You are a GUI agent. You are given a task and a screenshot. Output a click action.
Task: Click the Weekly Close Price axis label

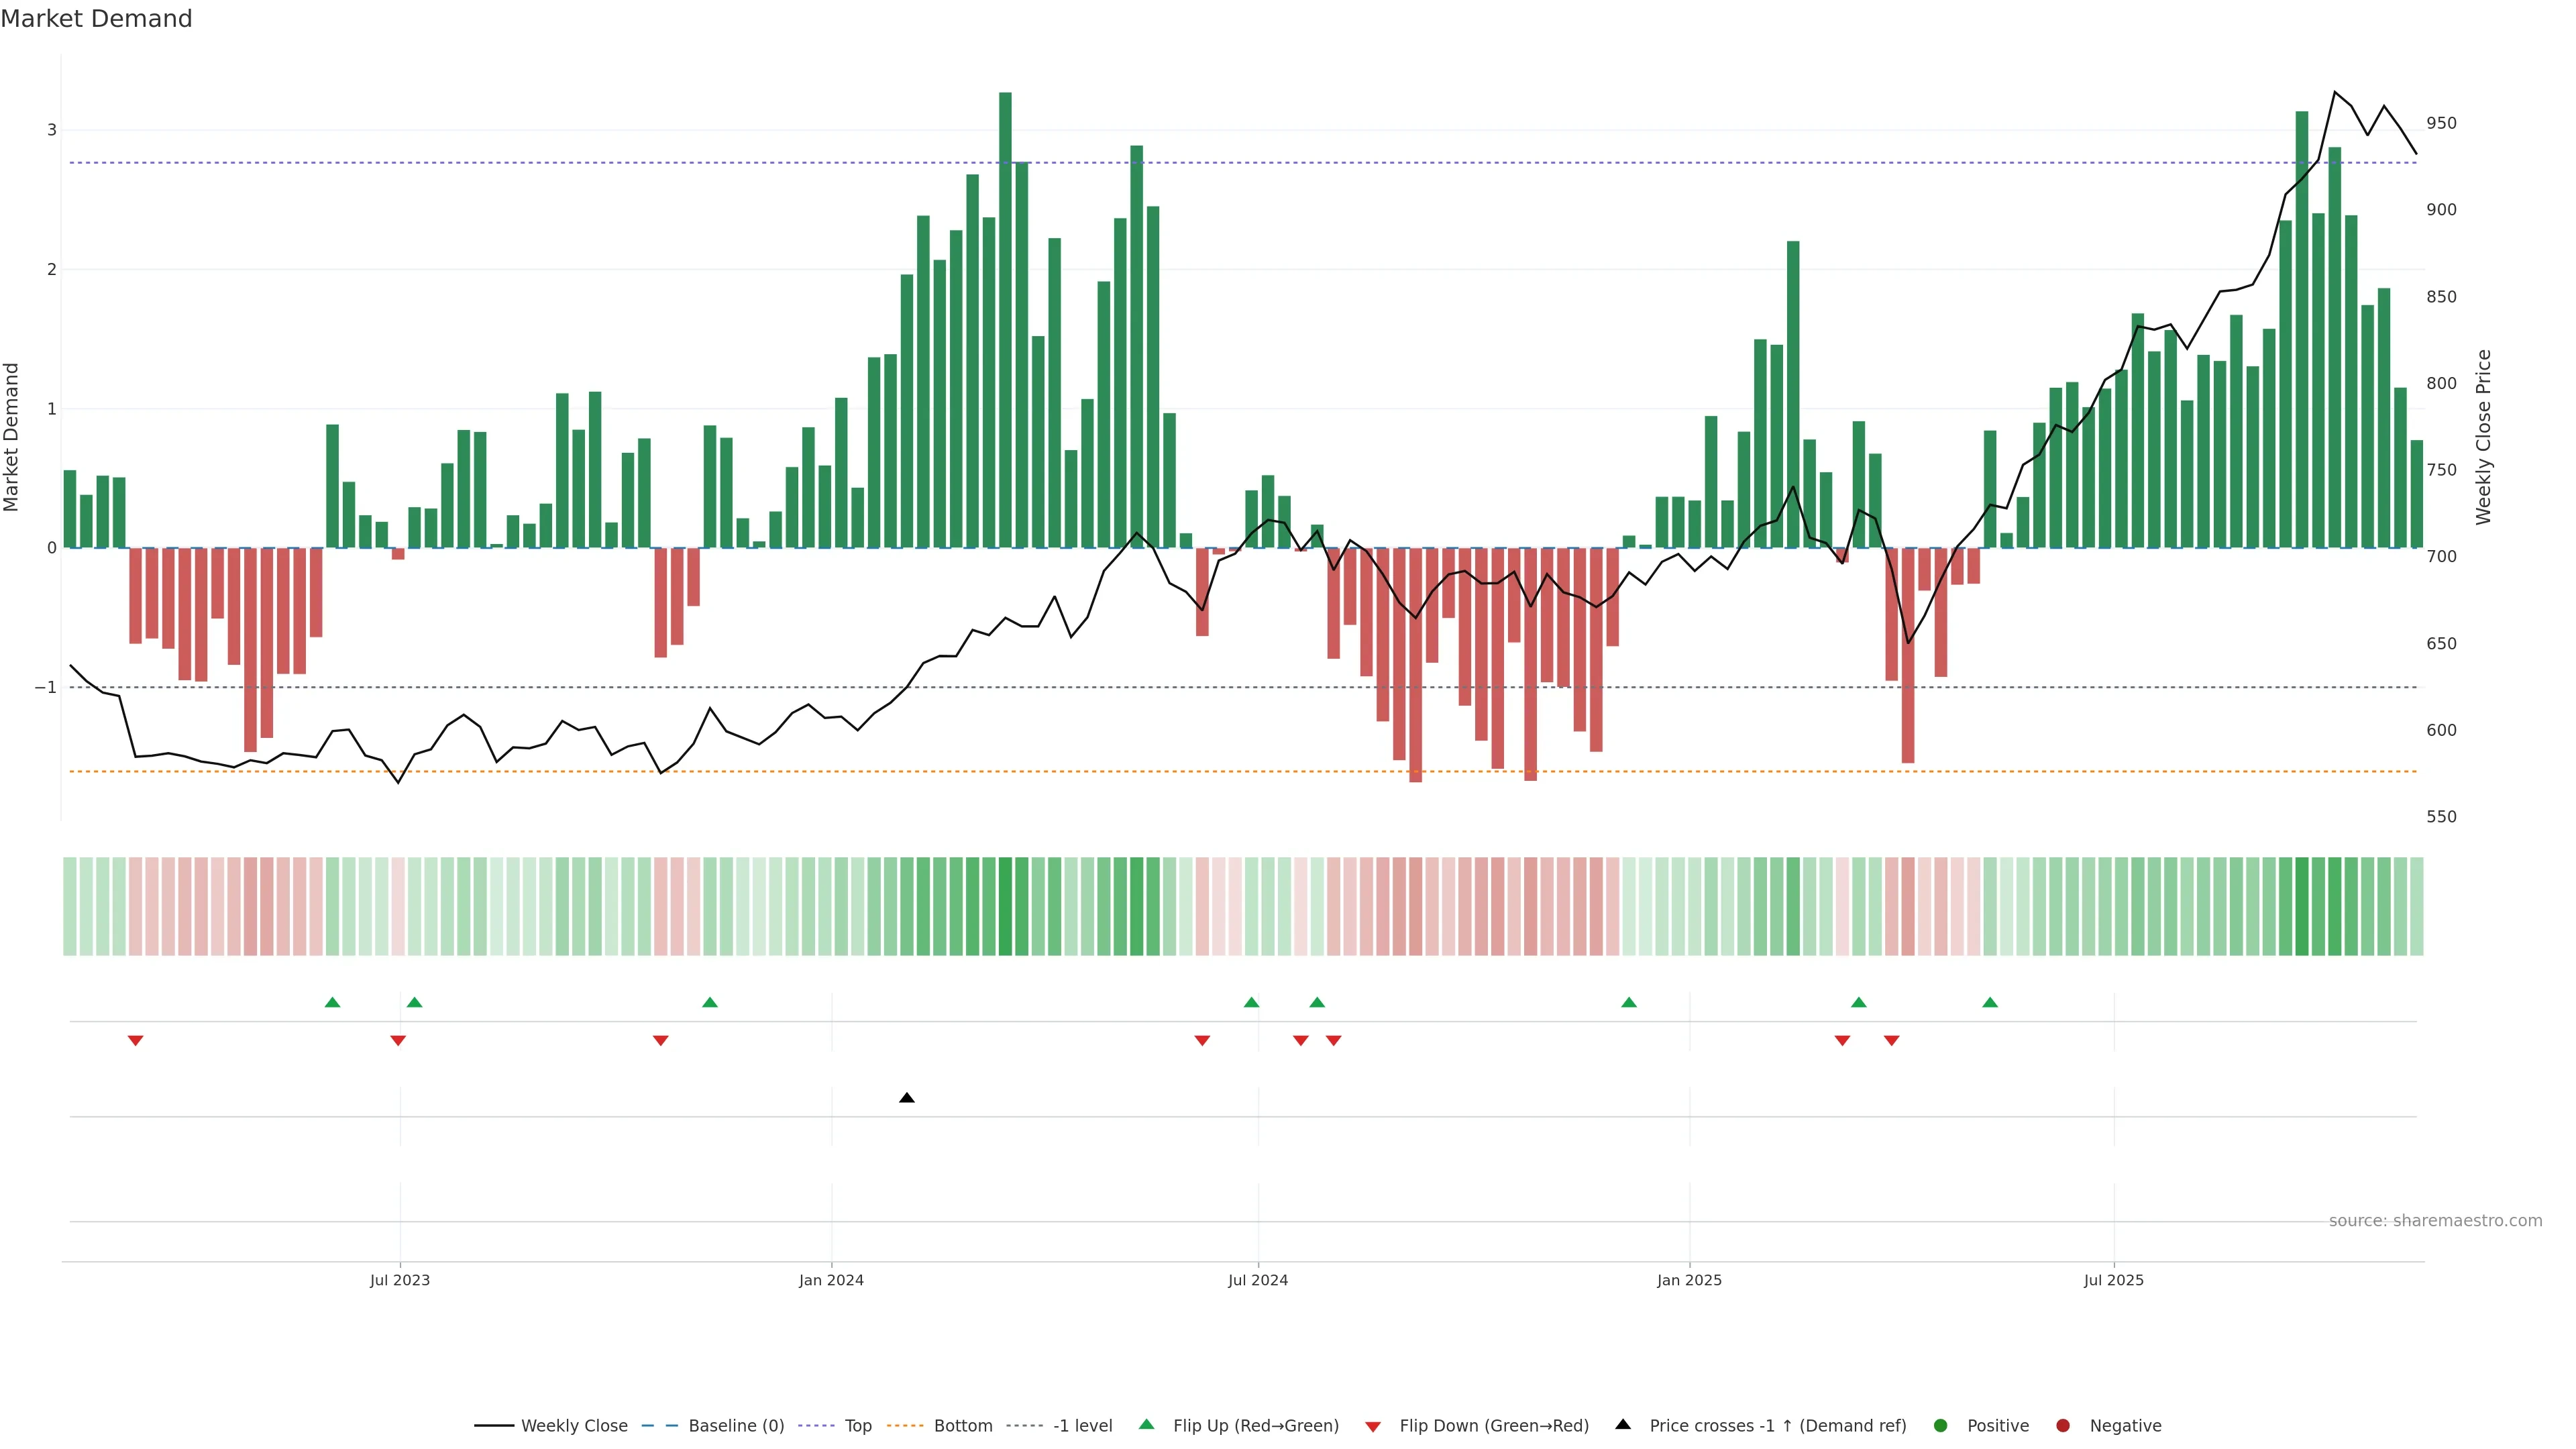click(2484, 437)
